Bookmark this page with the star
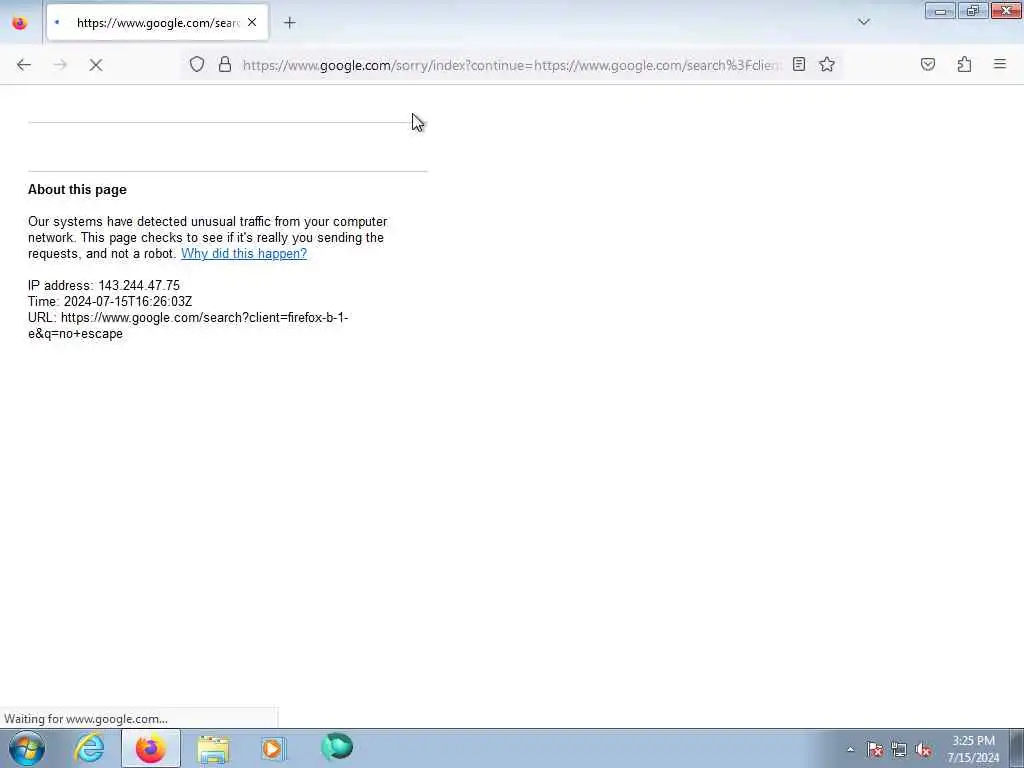 (x=827, y=64)
